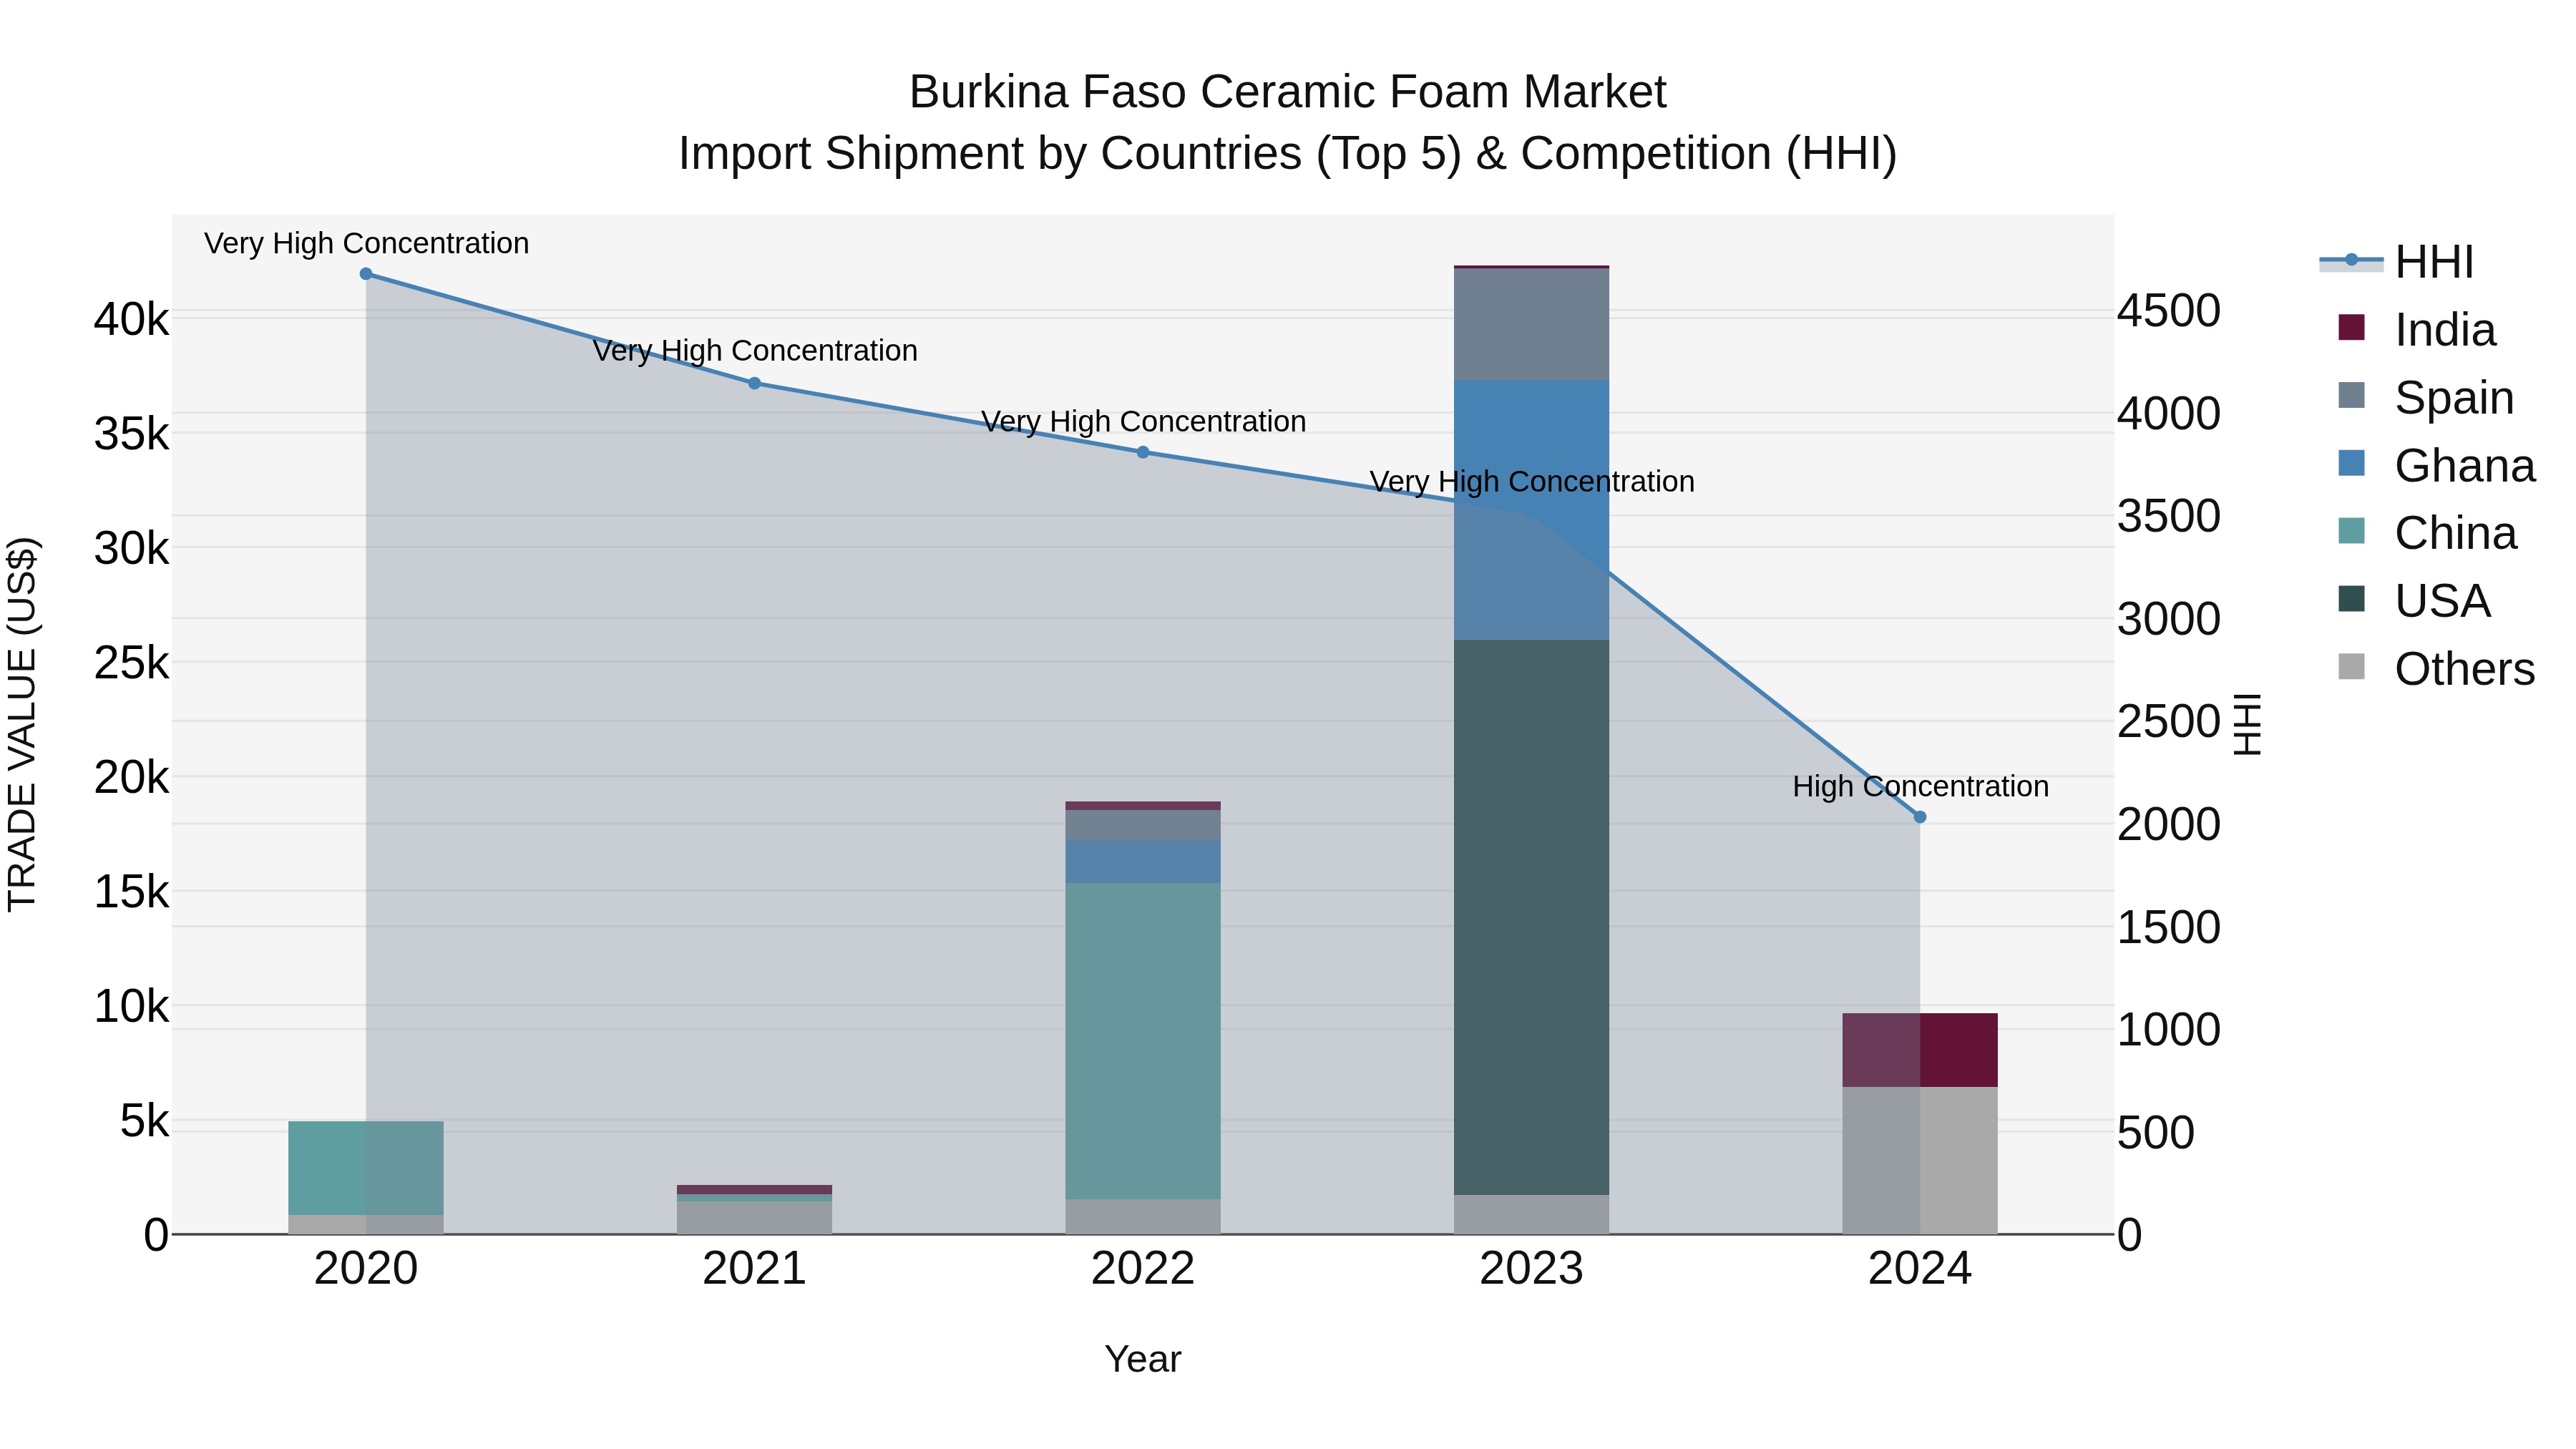Viewport: 2576px width, 1449px height.
Task: Click the 'TRADE VALUE (US$)' axis title
Action: coord(22,724)
